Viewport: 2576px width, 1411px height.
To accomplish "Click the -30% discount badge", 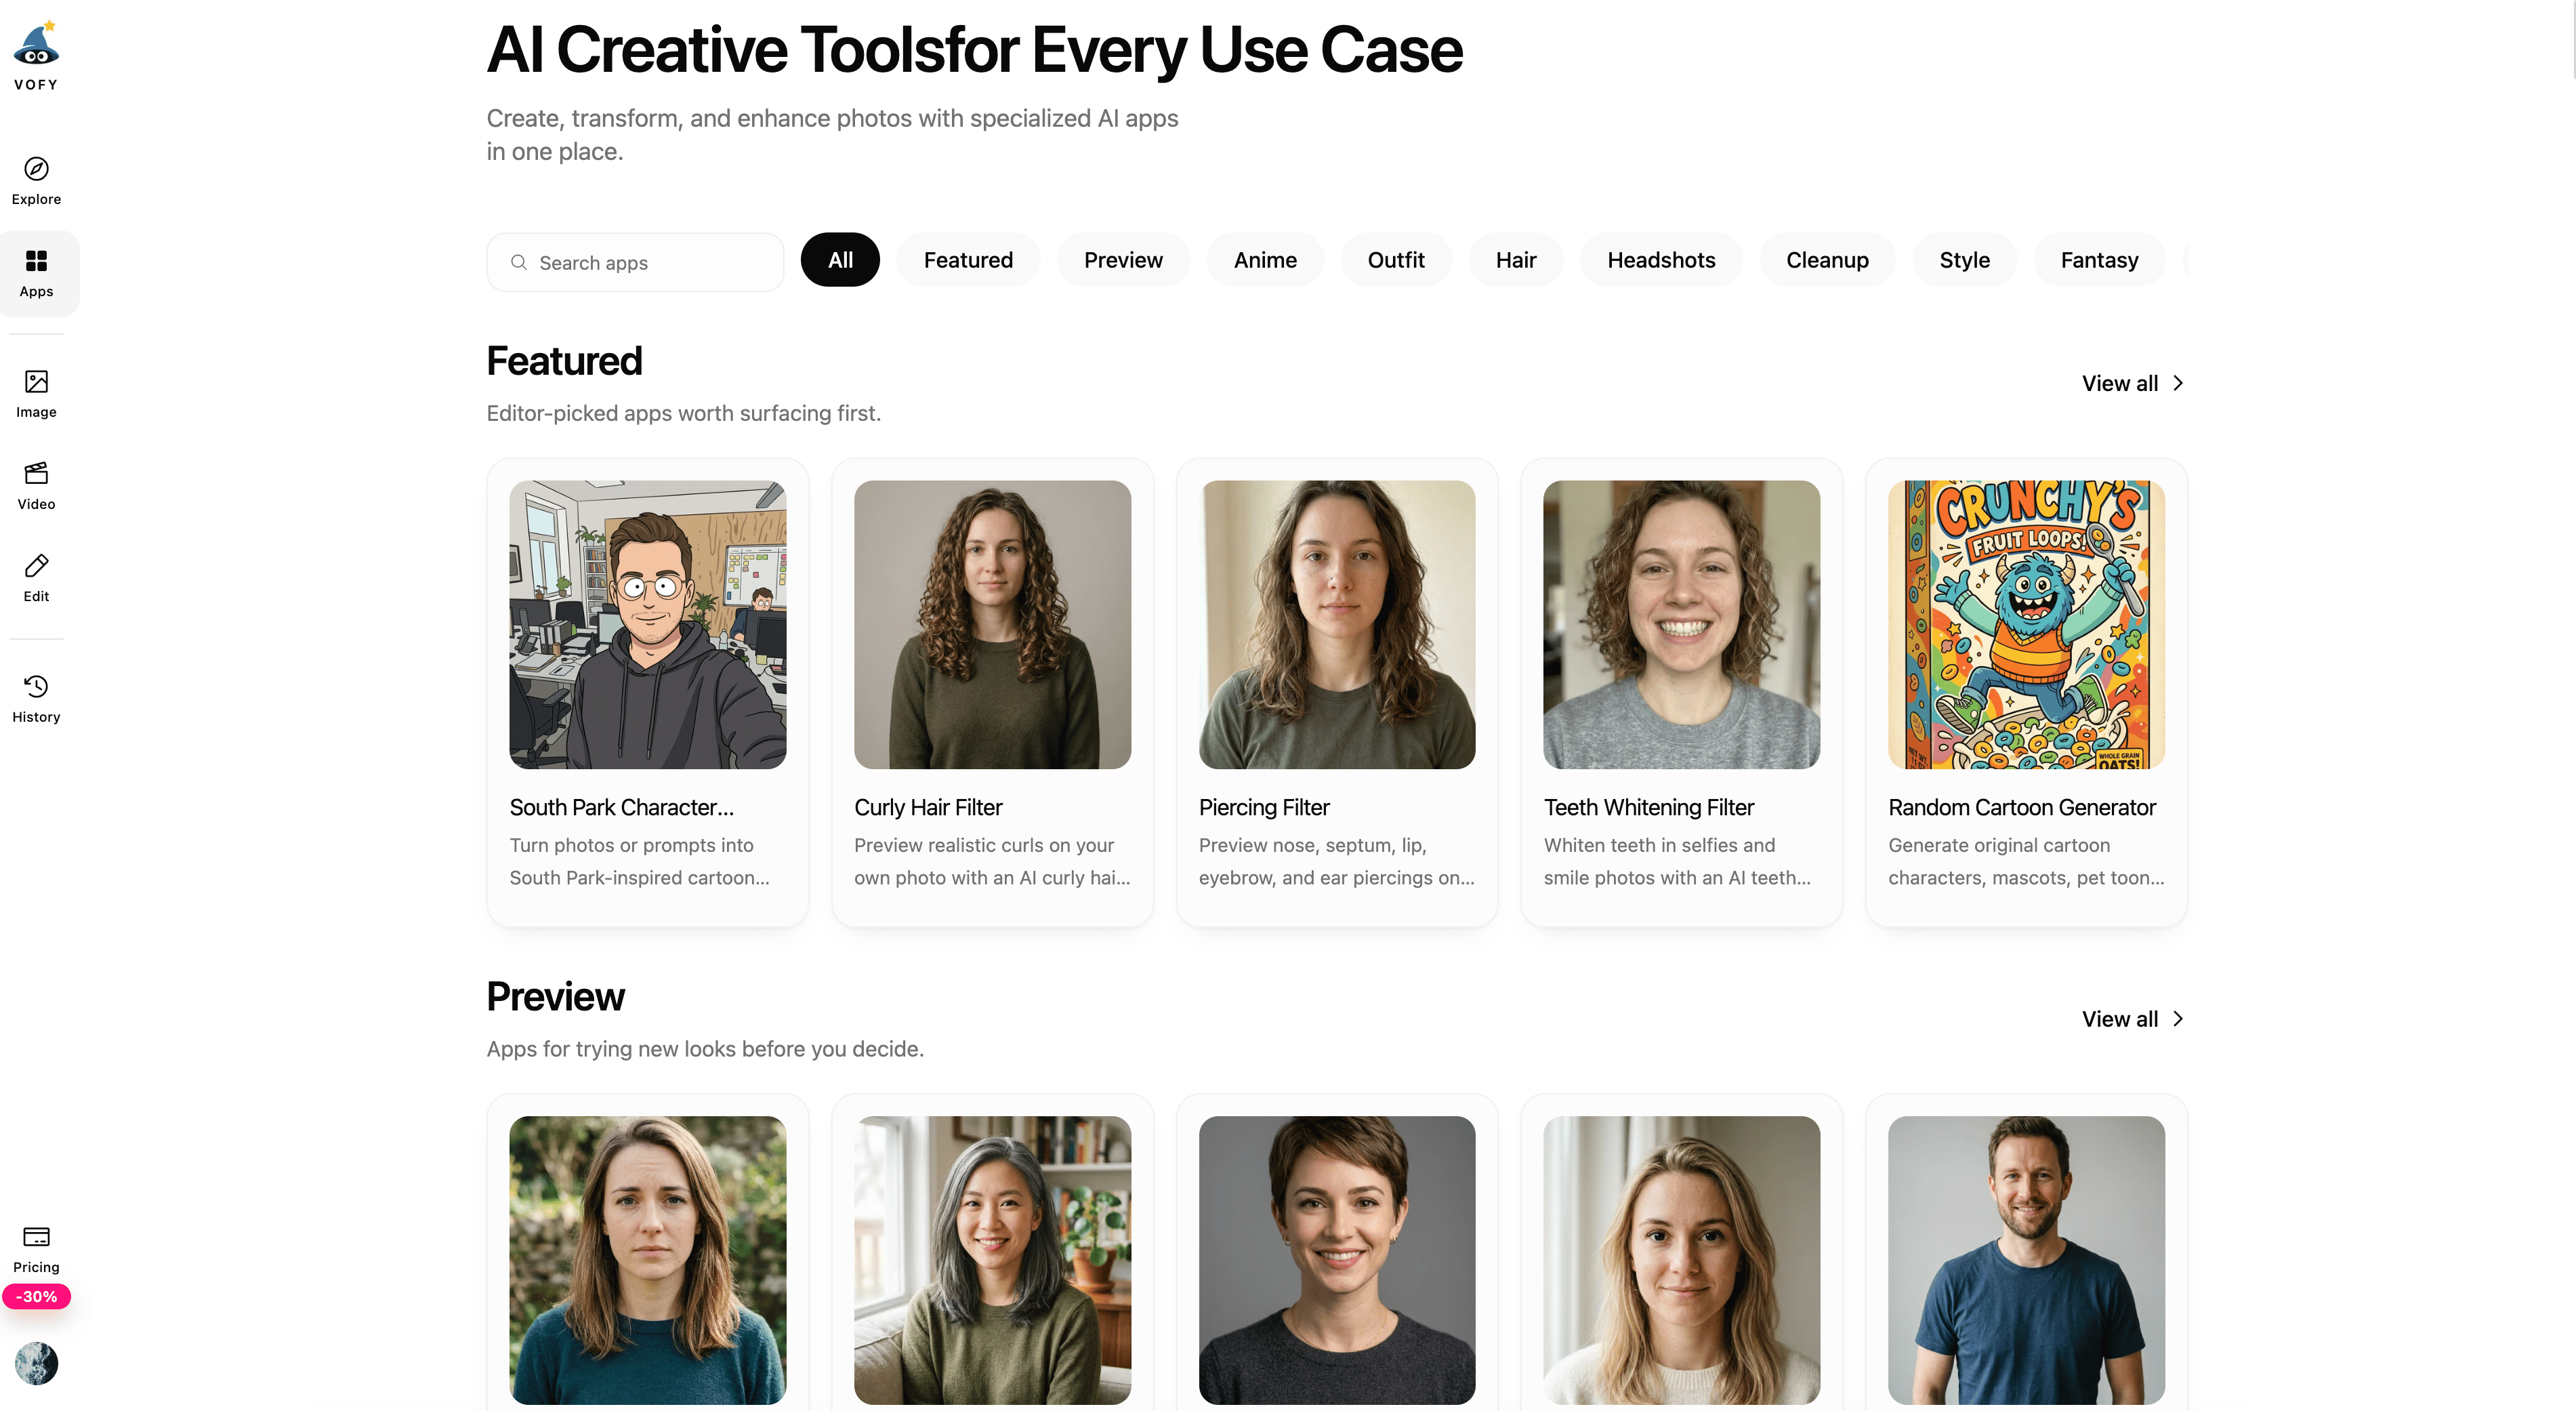I will [36, 1297].
